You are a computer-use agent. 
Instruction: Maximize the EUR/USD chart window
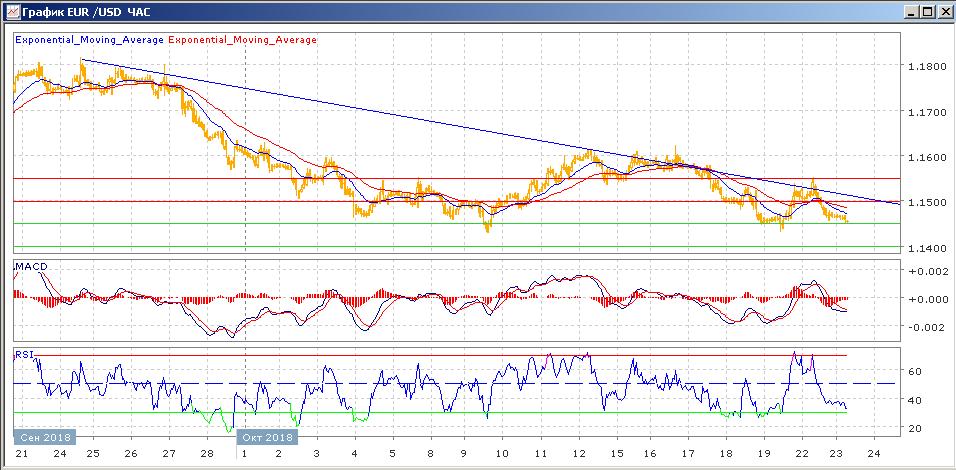click(926, 11)
